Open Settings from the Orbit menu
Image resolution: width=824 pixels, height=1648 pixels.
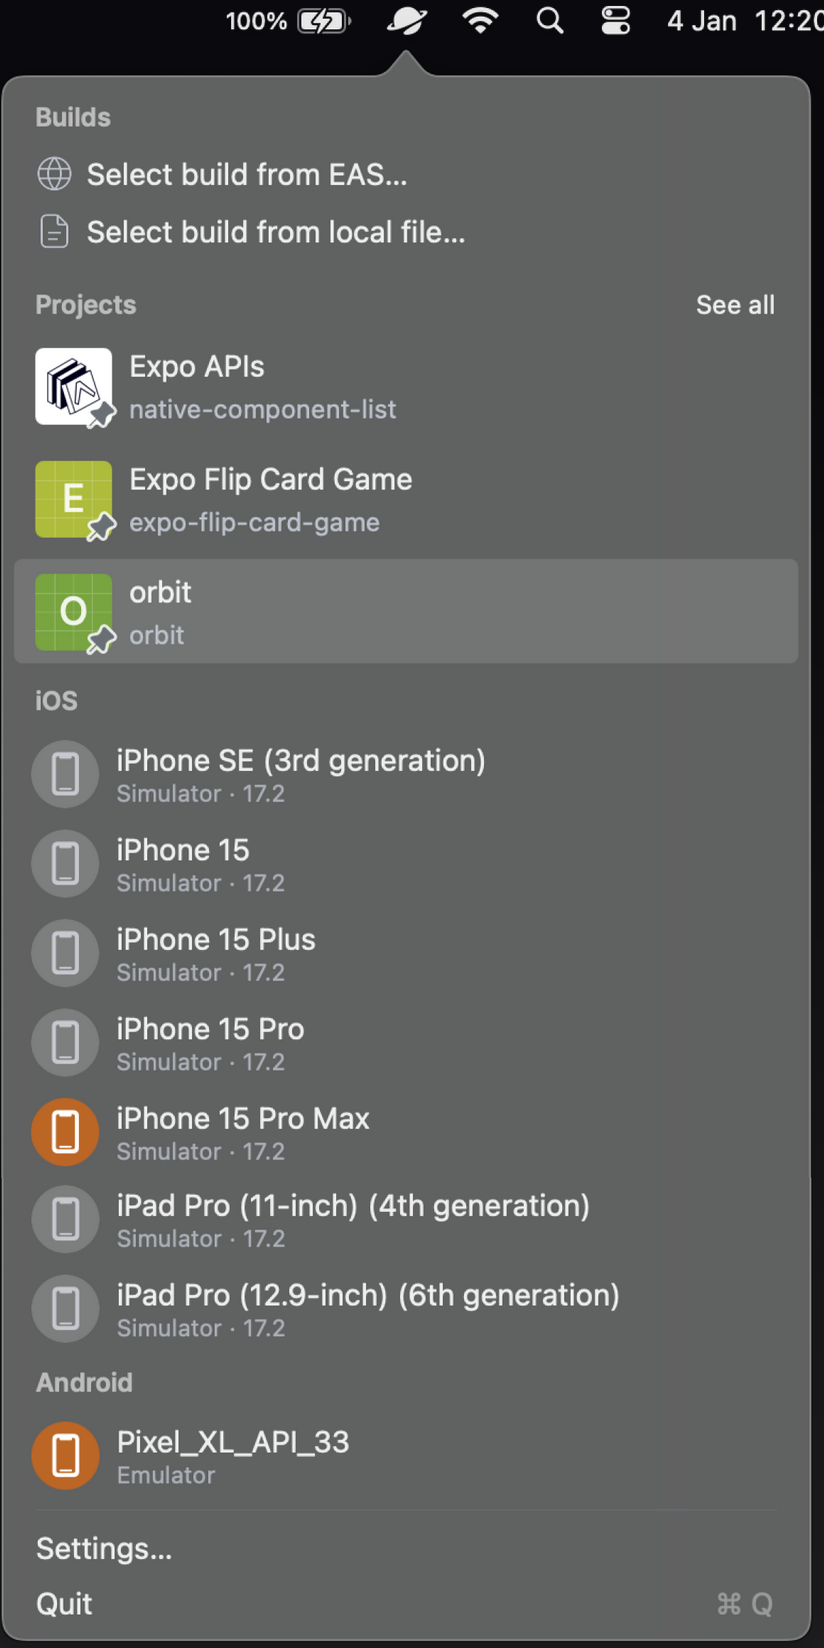(x=104, y=1548)
